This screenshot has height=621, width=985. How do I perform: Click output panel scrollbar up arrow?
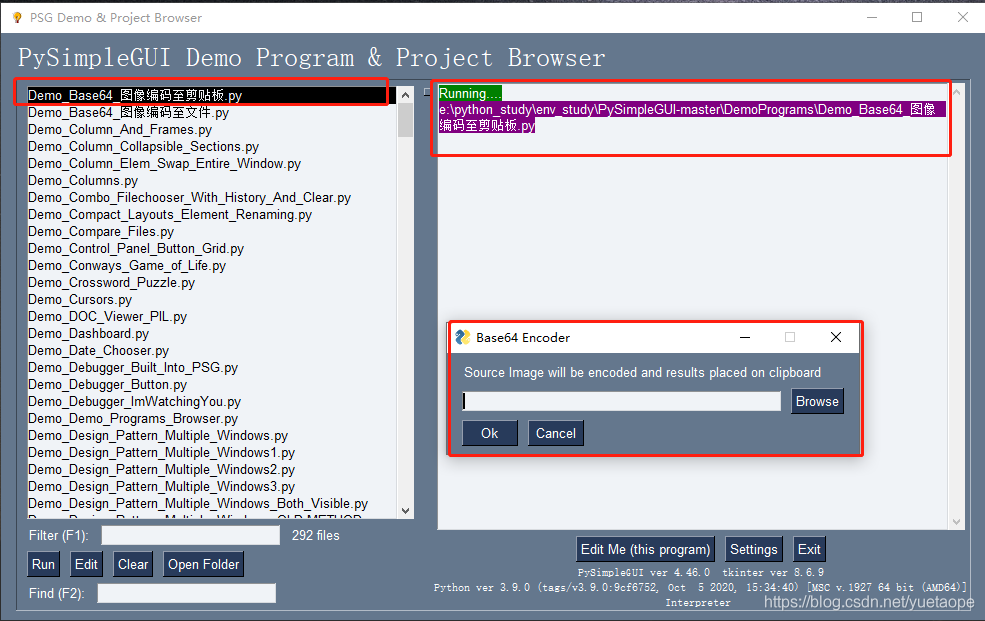[957, 92]
